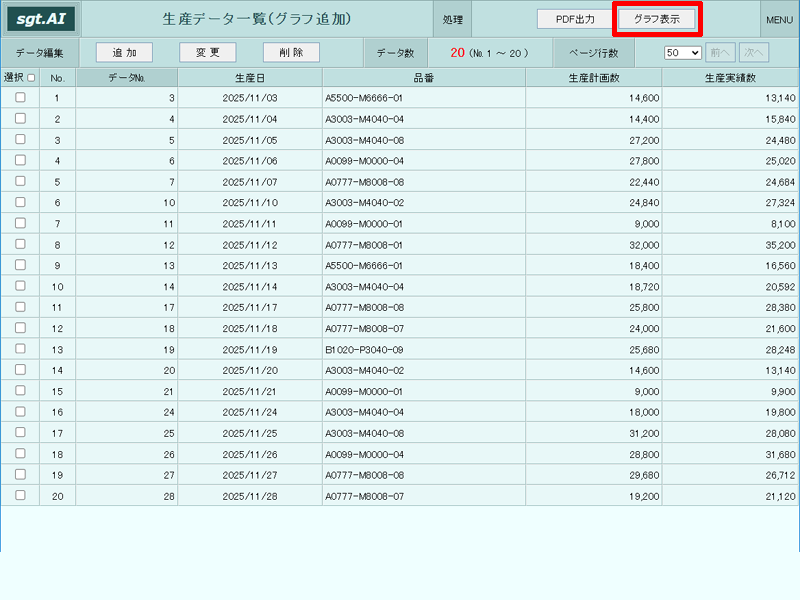Open the グラフ表示 graph view
Screen dimensions: 800x600
pyautogui.click(x=657, y=19)
